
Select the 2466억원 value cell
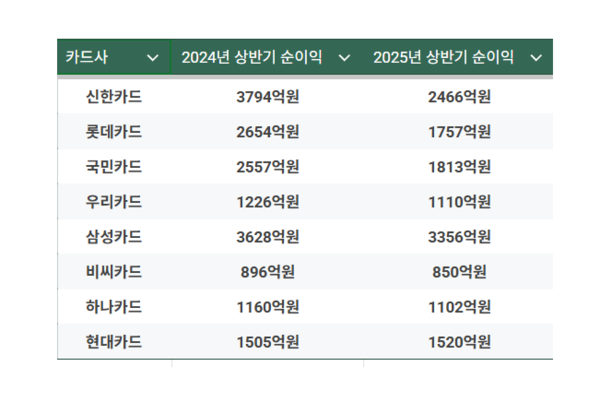point(459,97)
